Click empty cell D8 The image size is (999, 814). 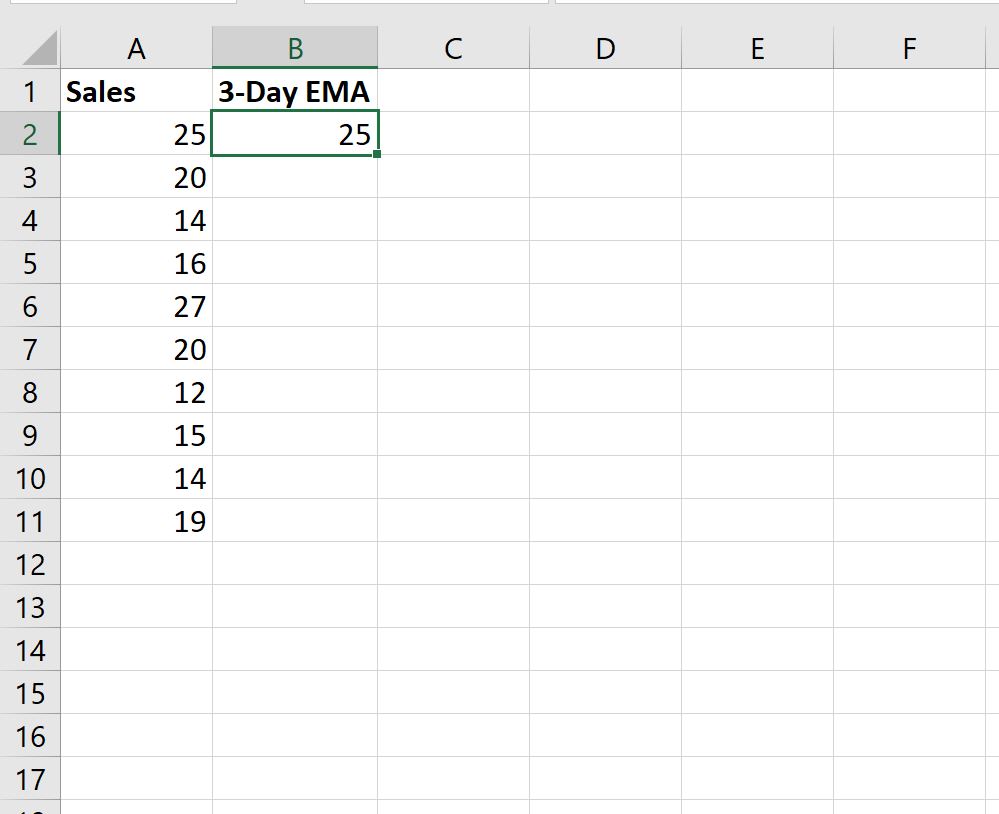[605, 392]
